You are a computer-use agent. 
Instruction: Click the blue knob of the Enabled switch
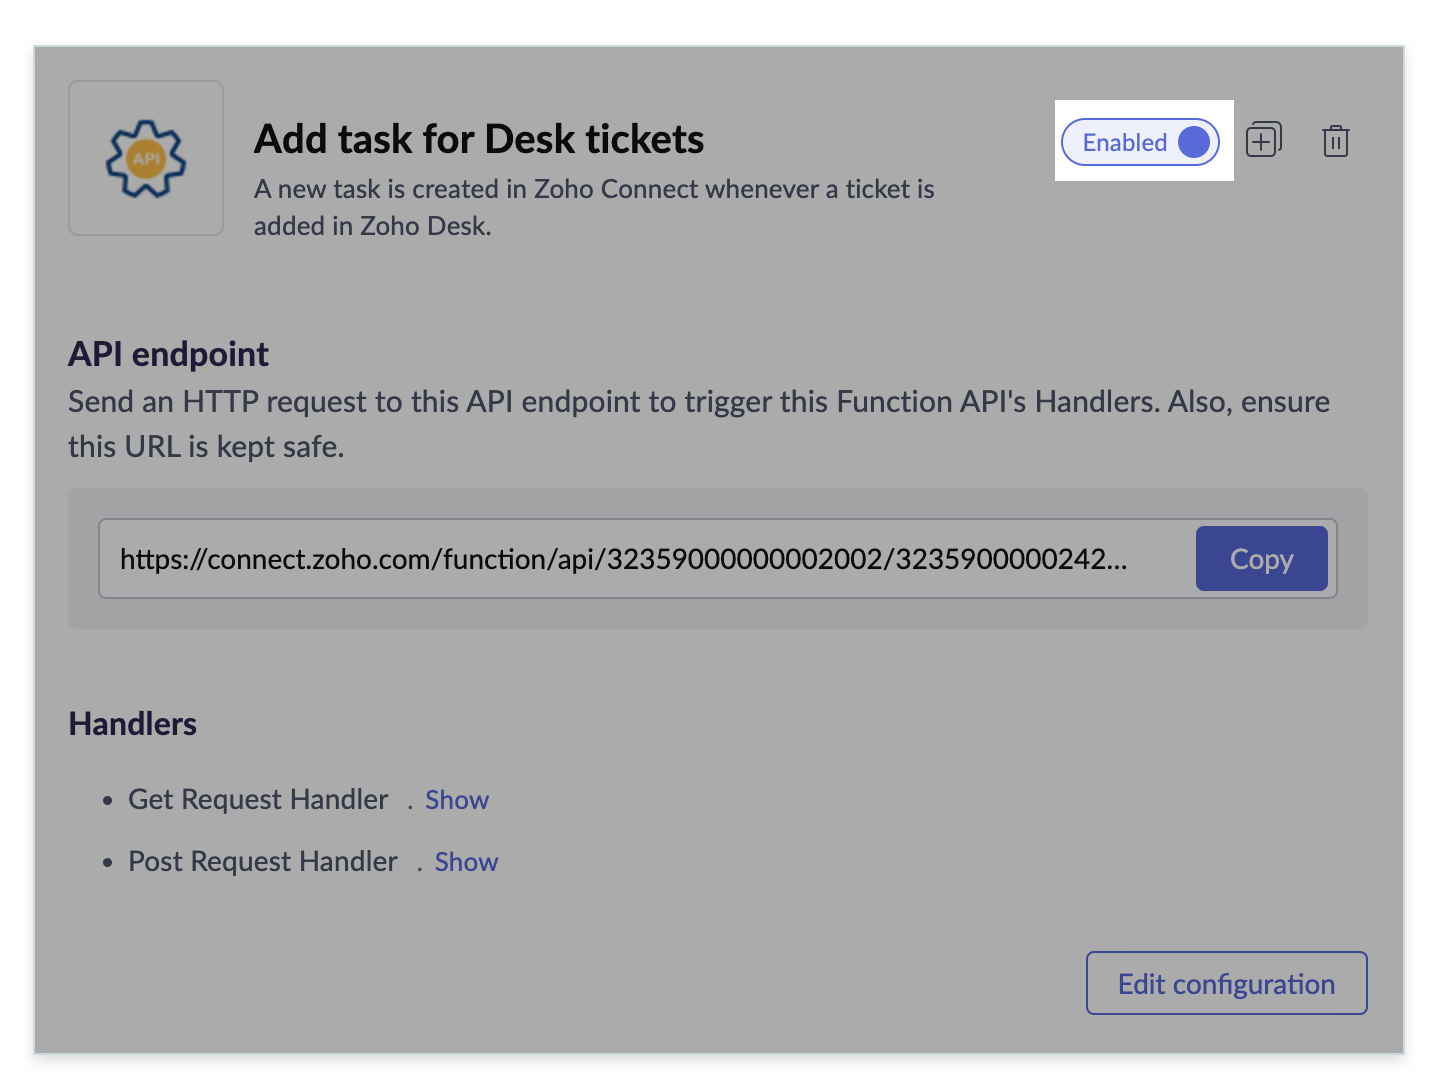pyautogui.click(x=1194, y=142)
